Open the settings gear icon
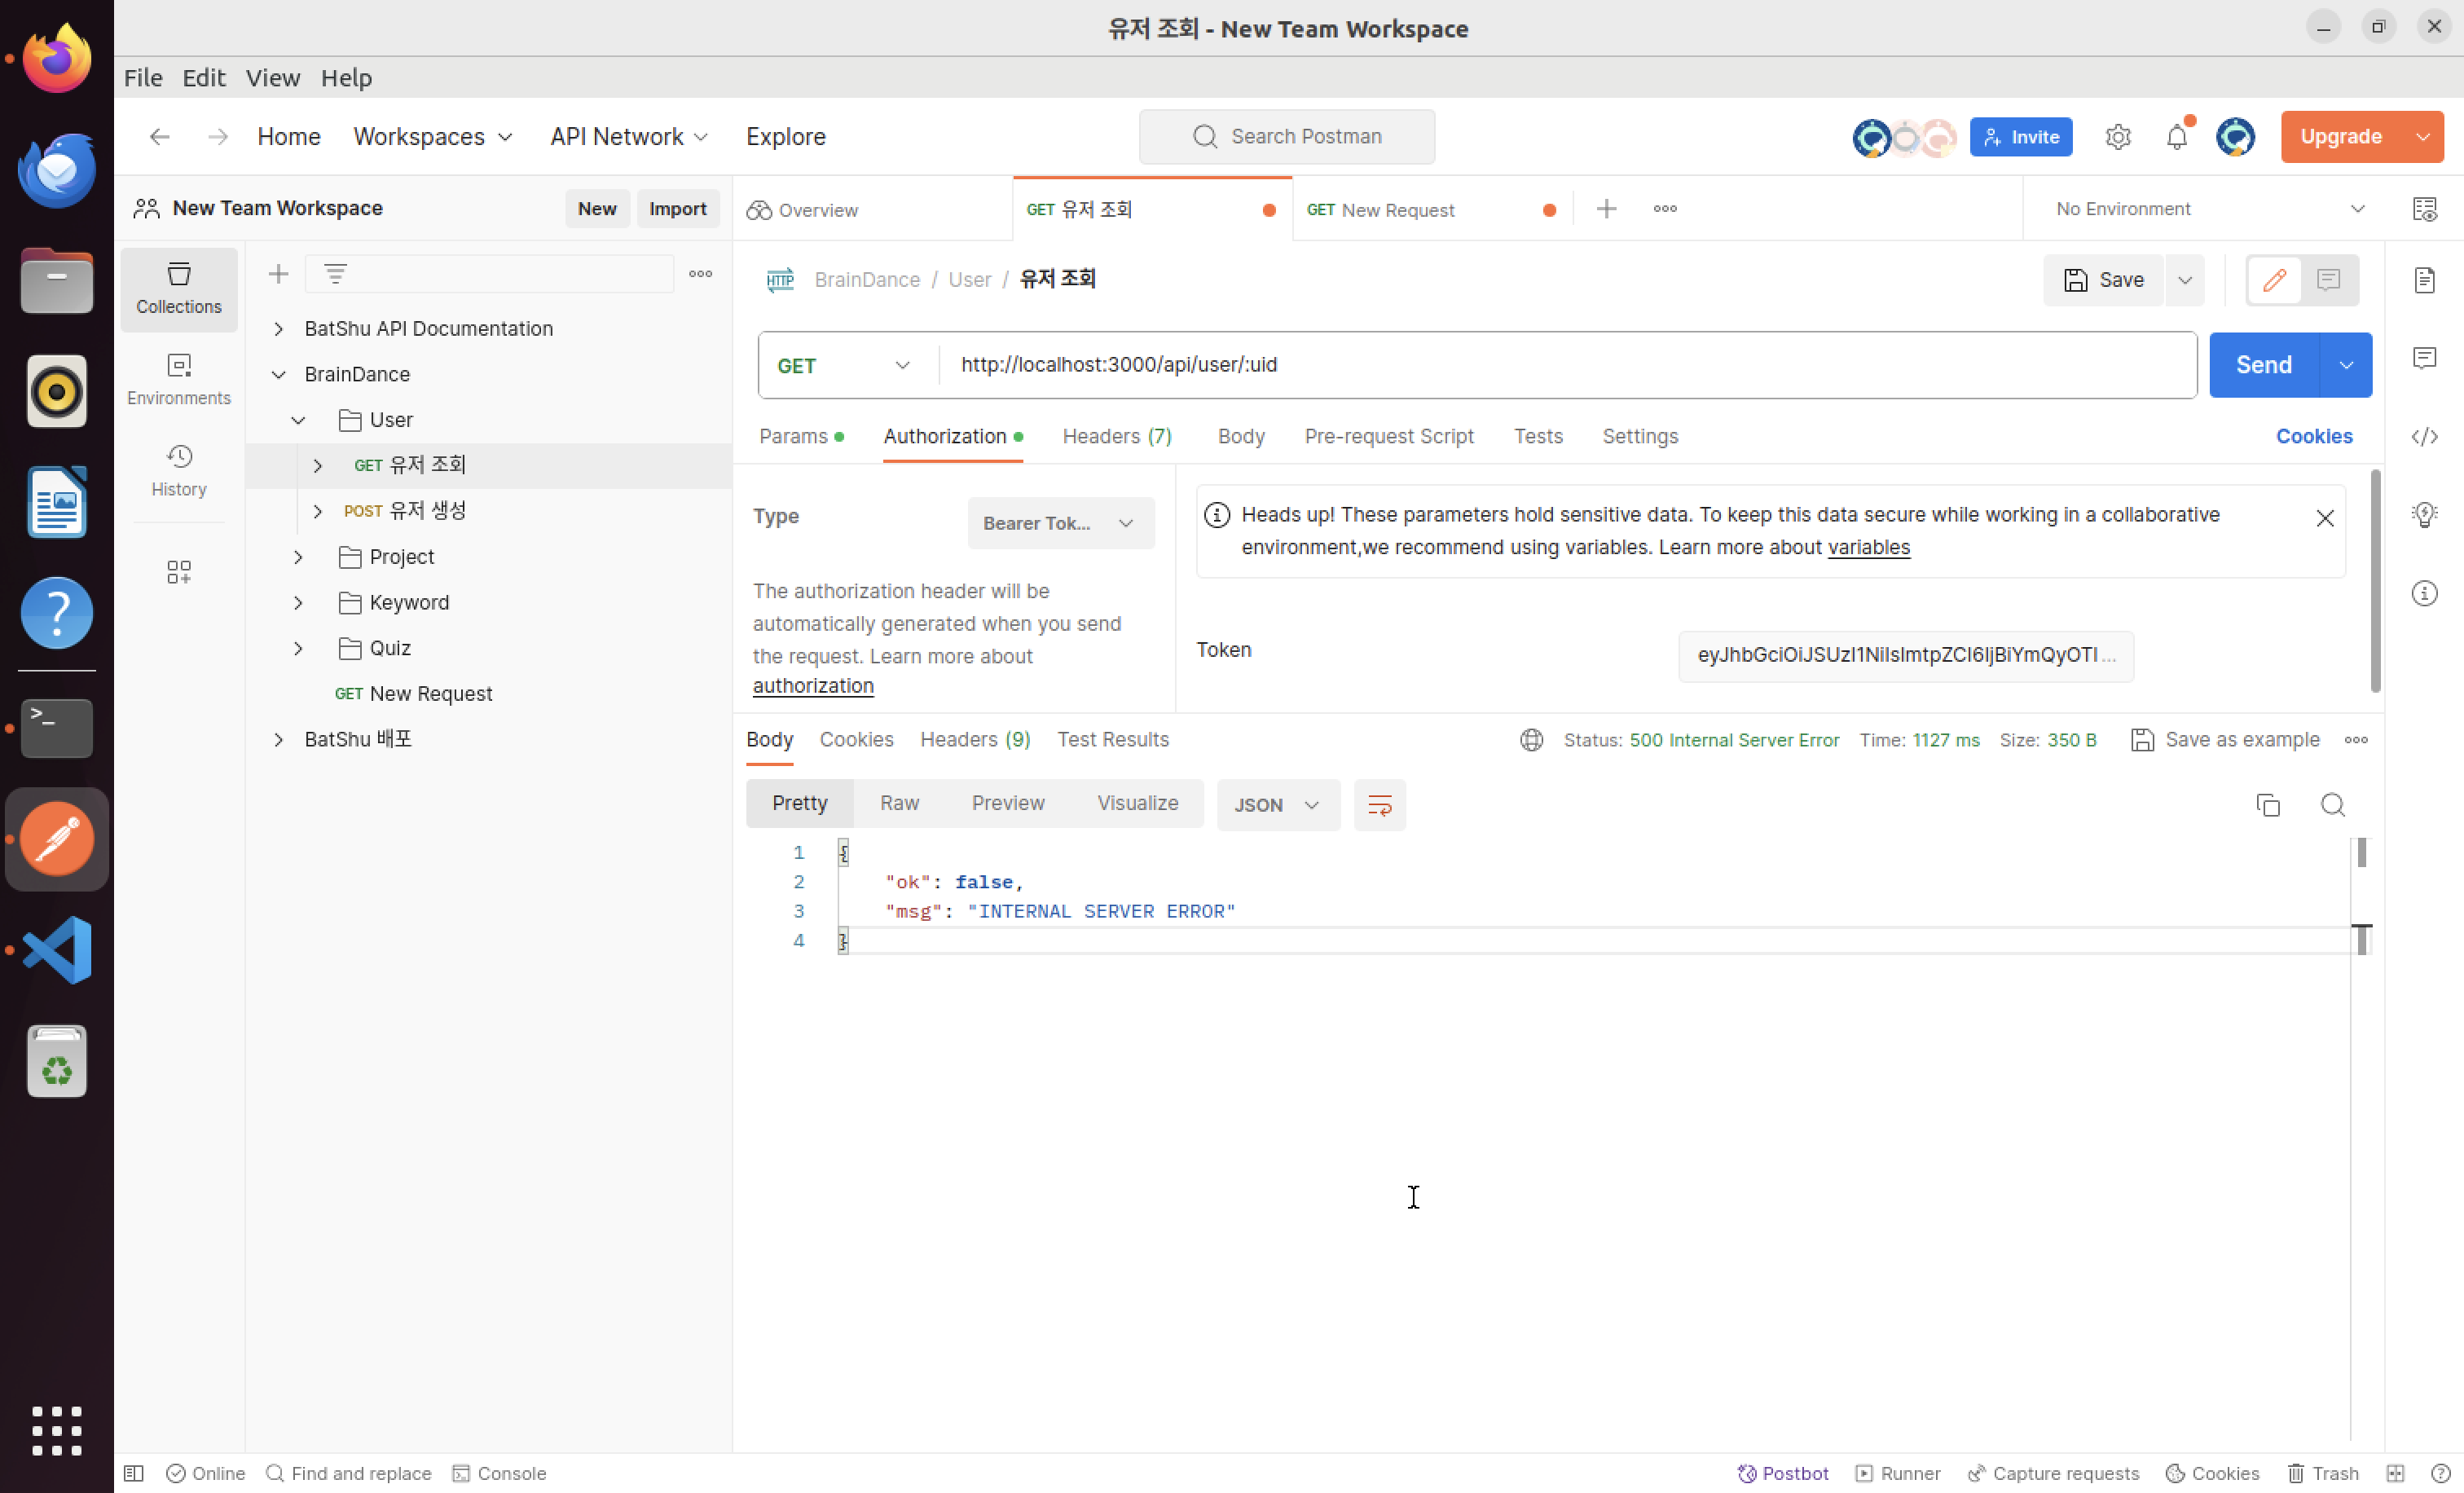2464x1493 pixels. (x=2117, y=136)
